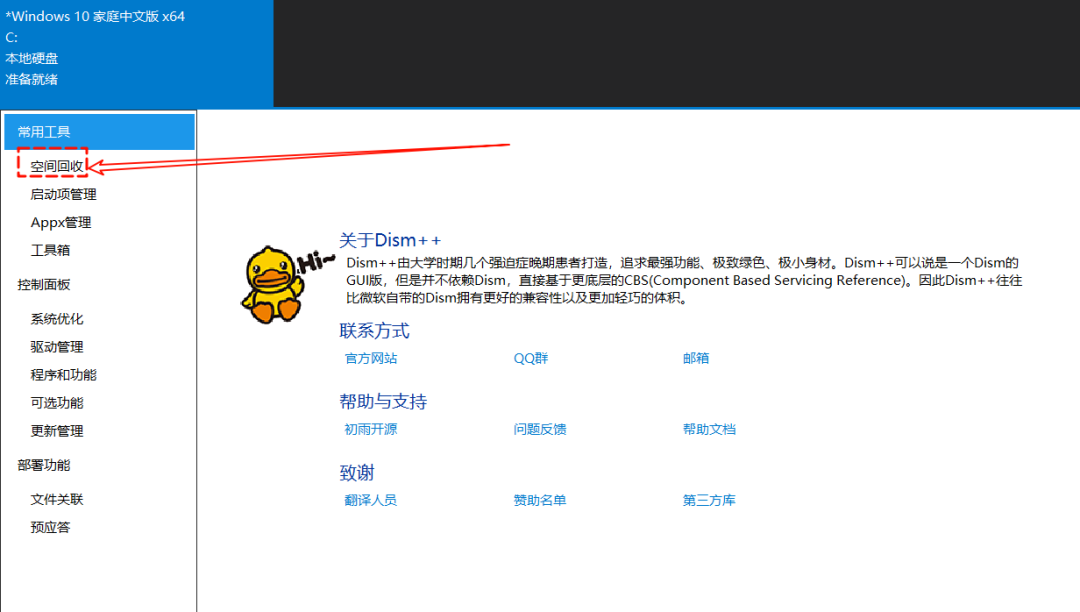Open 更新管理 in the sidebar

pyautogui.click(x=56, y=431)
